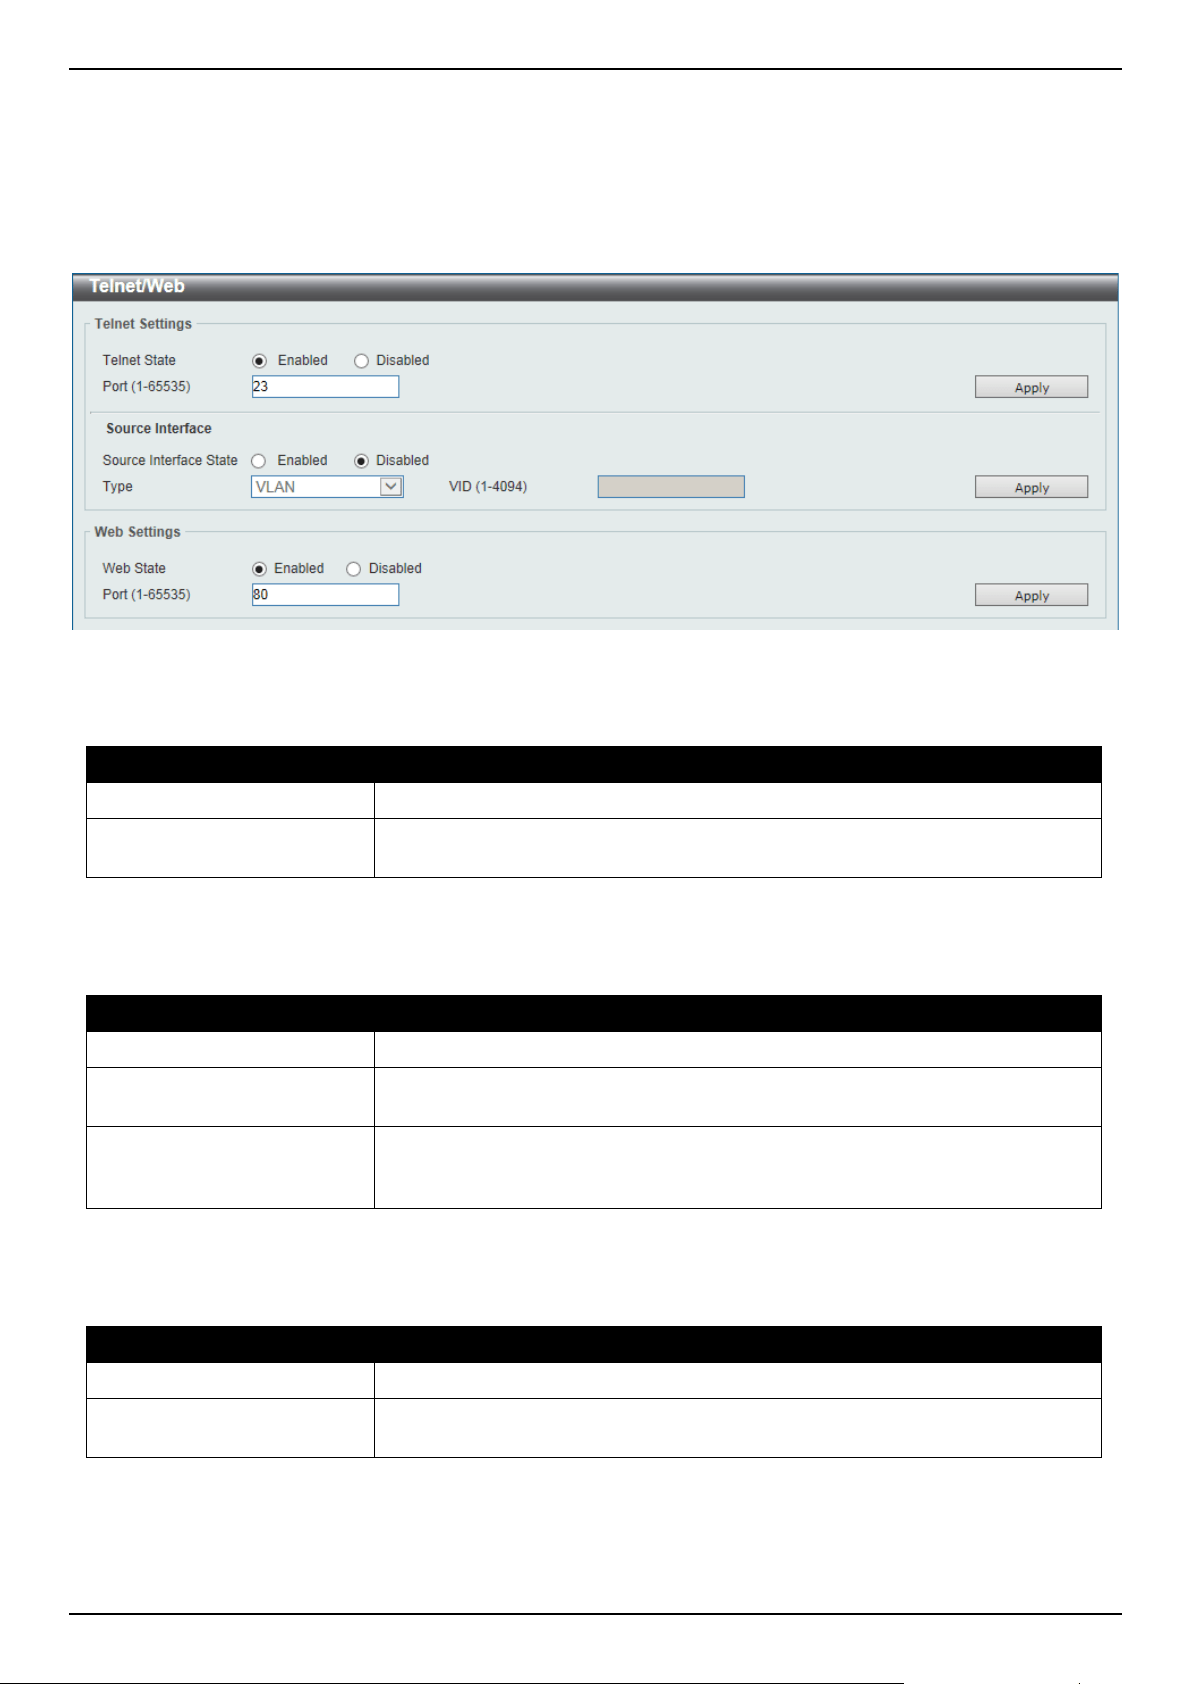Click the VID (1-4094) label
This screenshot has height=1684, width=1192.
[488, 487]
